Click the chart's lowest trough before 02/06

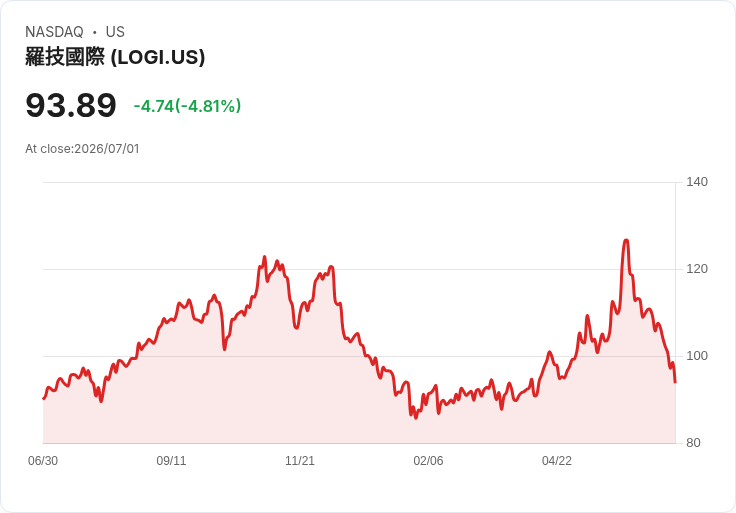(415, 418)
